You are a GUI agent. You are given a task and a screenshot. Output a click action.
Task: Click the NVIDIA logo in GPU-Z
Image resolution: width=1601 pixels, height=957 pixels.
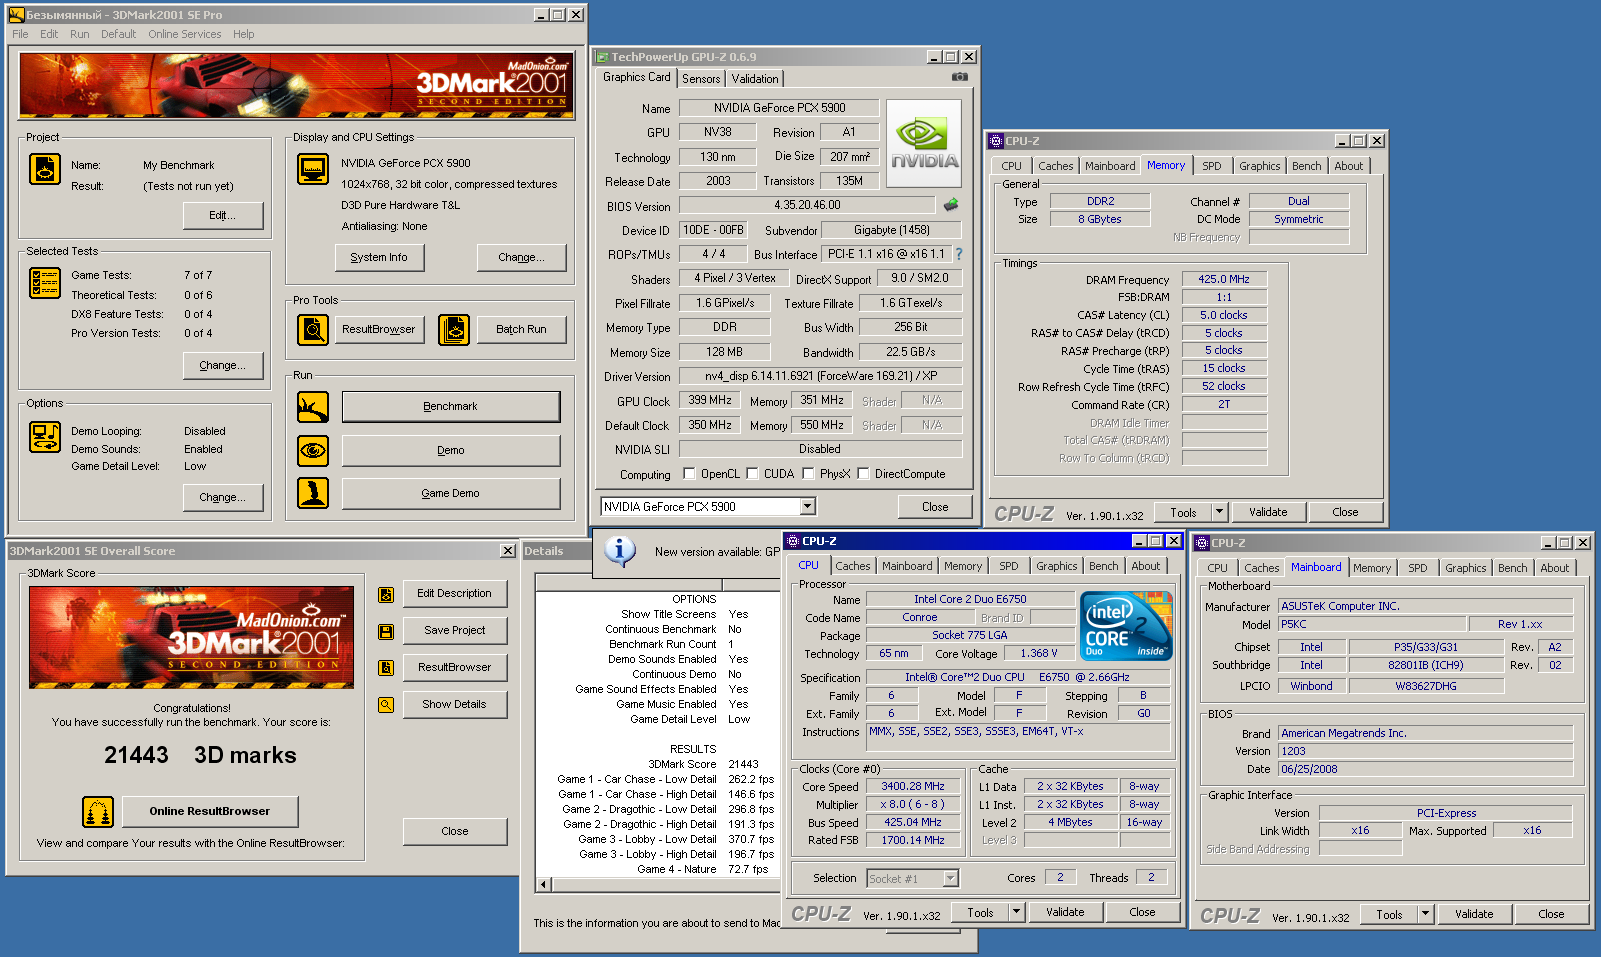[924, 143]
